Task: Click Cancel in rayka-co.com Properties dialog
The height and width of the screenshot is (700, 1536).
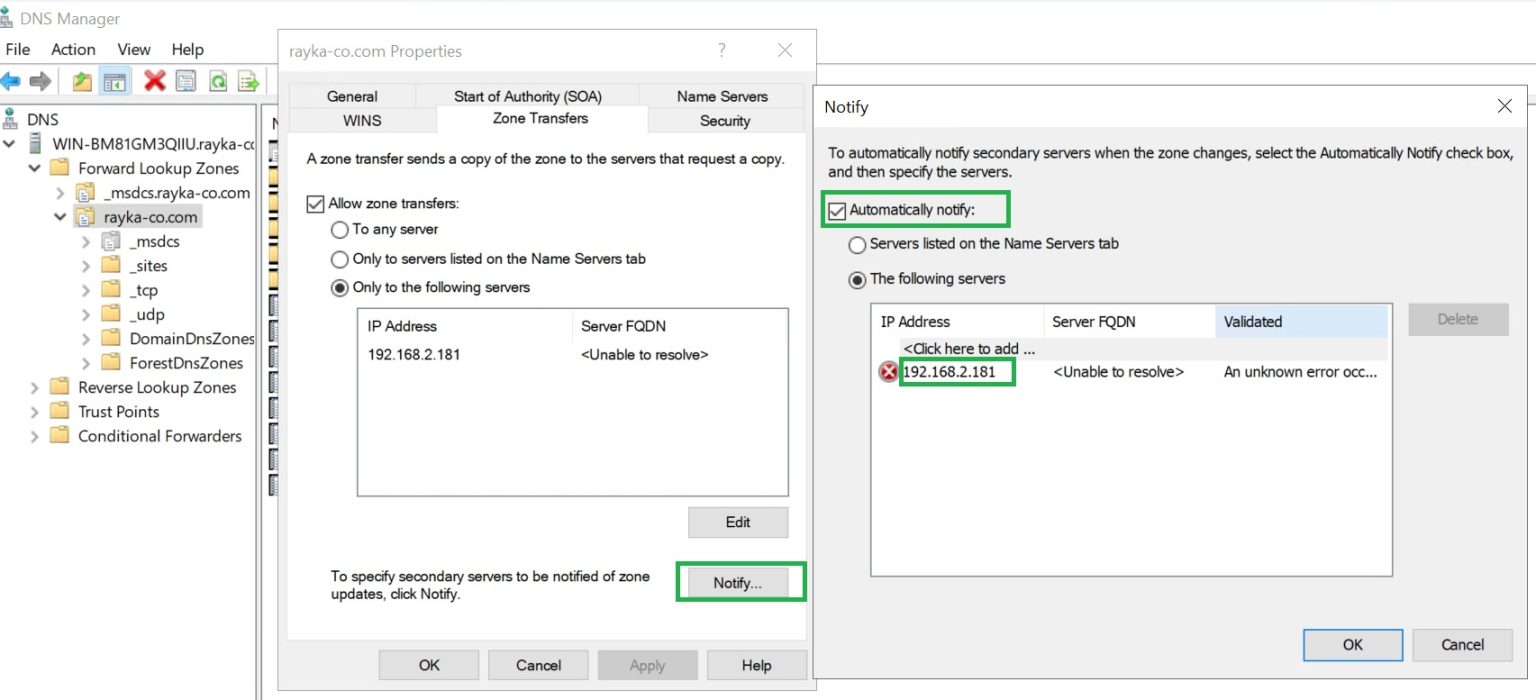Action: (538, 665)
